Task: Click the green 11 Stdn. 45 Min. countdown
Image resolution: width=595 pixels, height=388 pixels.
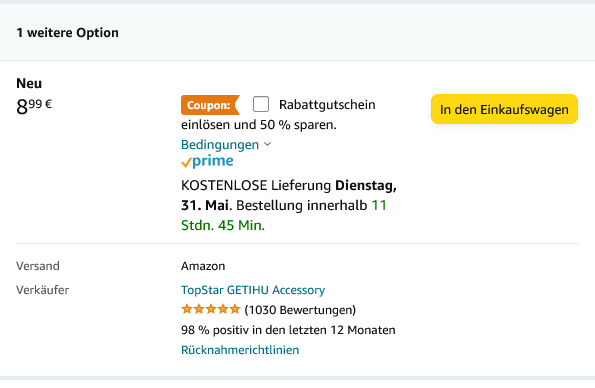Action: click(x=284, y=215)
